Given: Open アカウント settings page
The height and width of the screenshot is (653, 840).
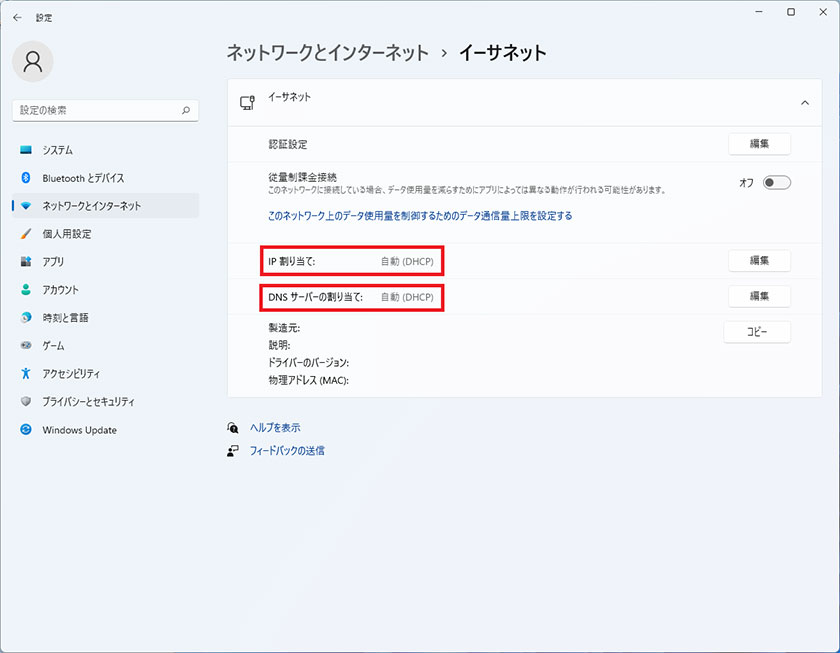Looking at the screenshot, I should [60, 290].
